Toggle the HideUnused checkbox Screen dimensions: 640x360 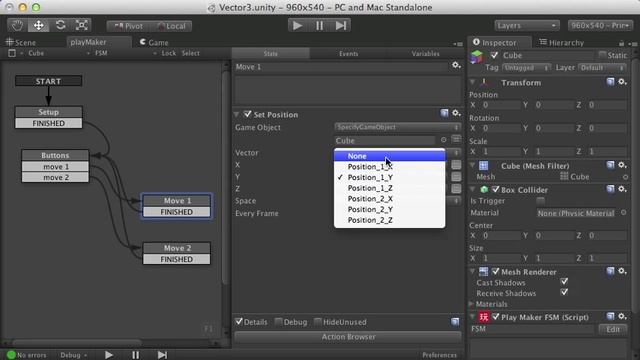coord(318,322)
